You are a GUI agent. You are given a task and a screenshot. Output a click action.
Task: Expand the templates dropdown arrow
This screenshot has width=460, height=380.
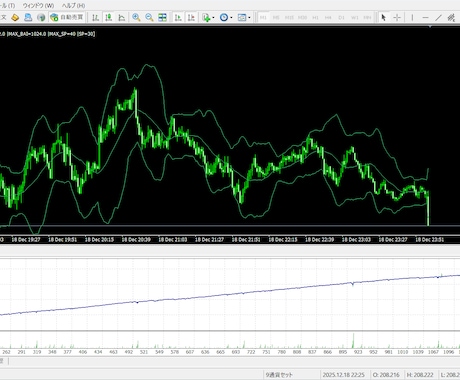coord(249,18)
